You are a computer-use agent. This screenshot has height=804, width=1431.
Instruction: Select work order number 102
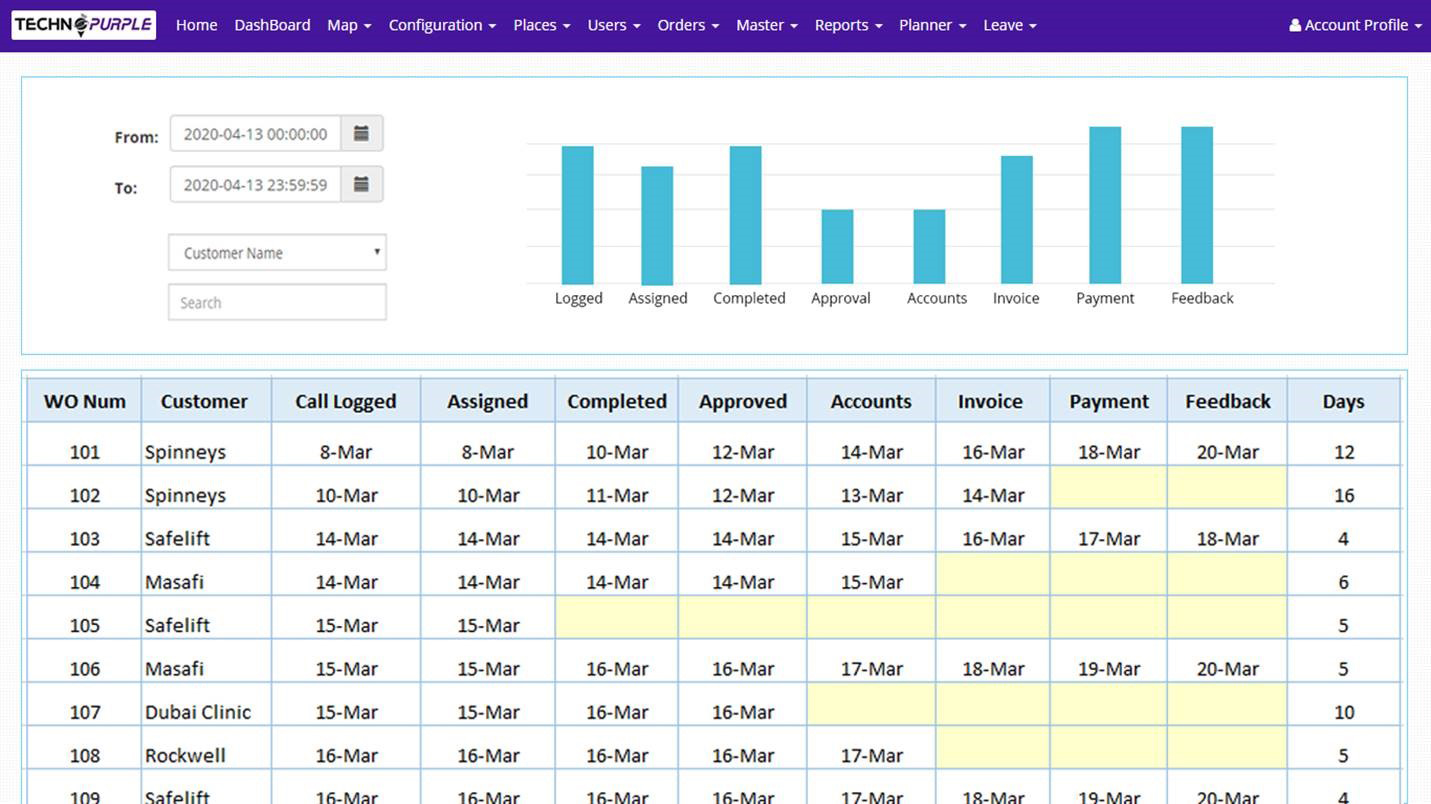85,495
